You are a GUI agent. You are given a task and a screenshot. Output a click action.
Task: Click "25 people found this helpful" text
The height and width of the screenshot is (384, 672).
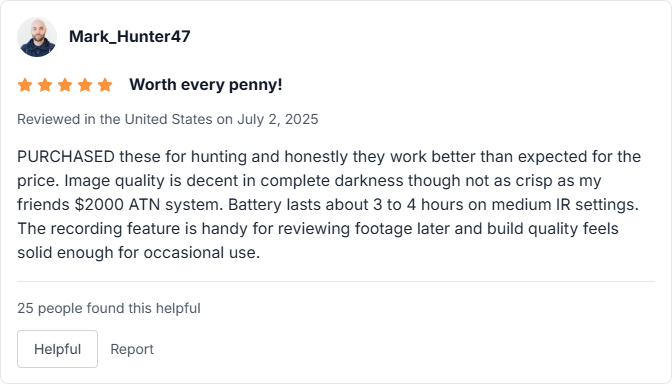[x=109, y=308]
